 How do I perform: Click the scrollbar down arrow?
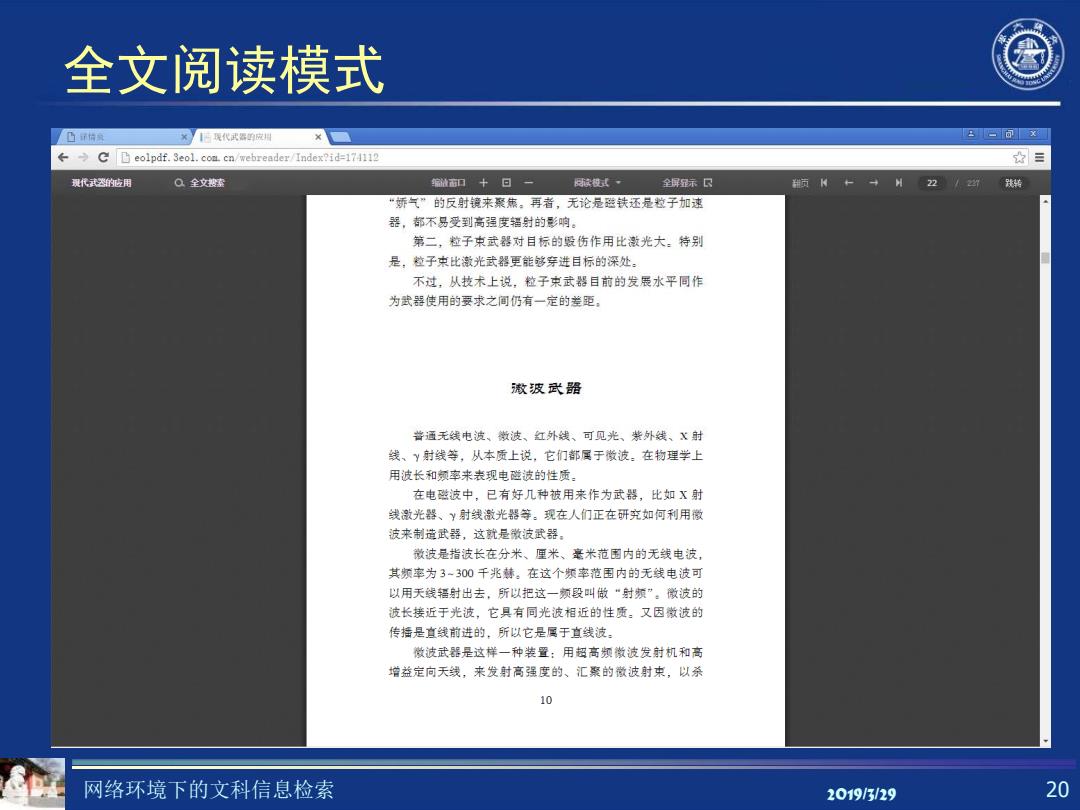coord(1046,741)
